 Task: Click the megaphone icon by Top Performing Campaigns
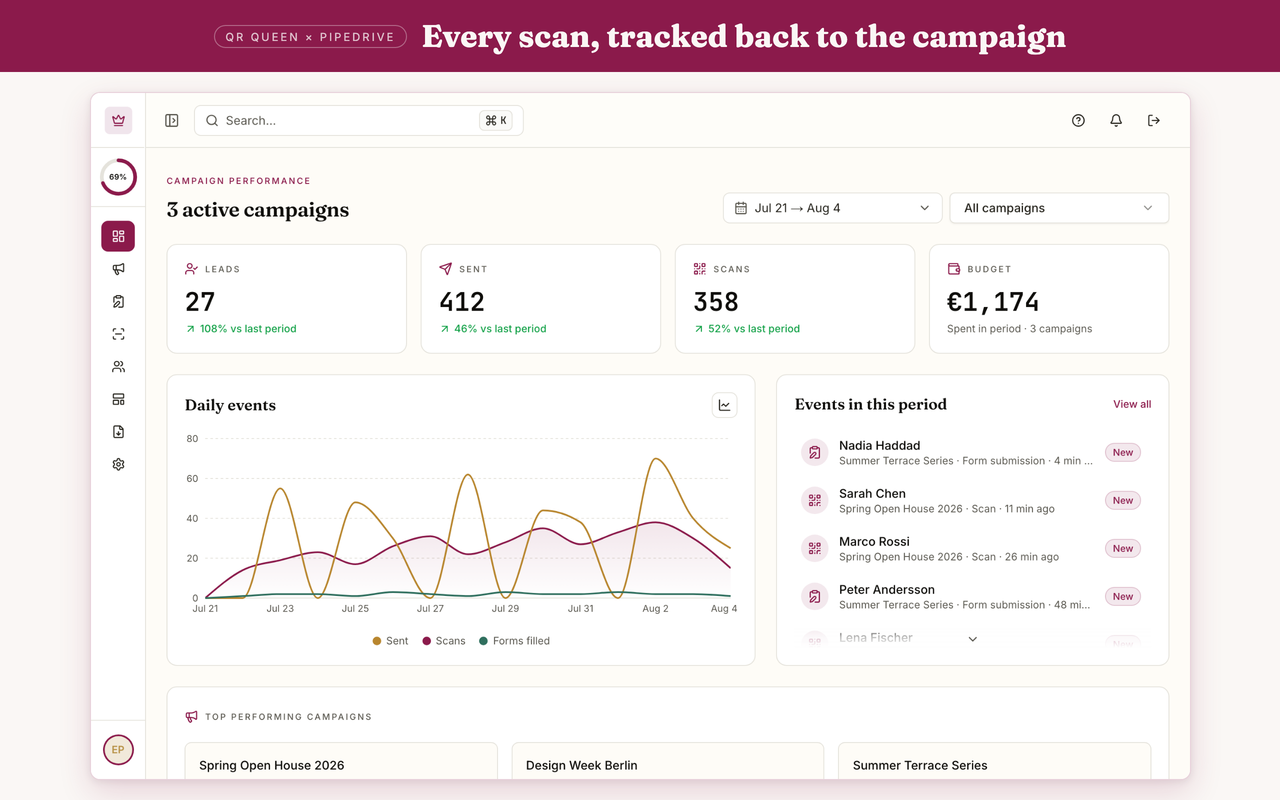pos(191,717)
